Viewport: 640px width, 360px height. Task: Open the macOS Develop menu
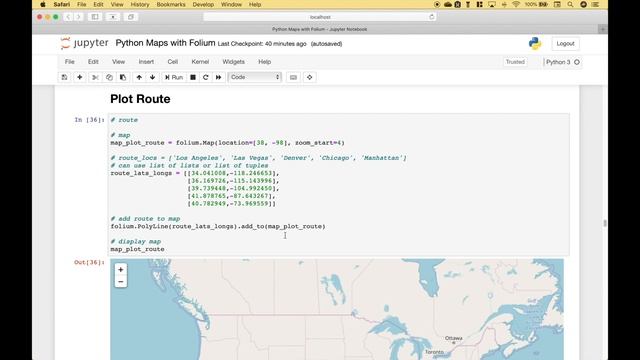click(x=203, y=4)
